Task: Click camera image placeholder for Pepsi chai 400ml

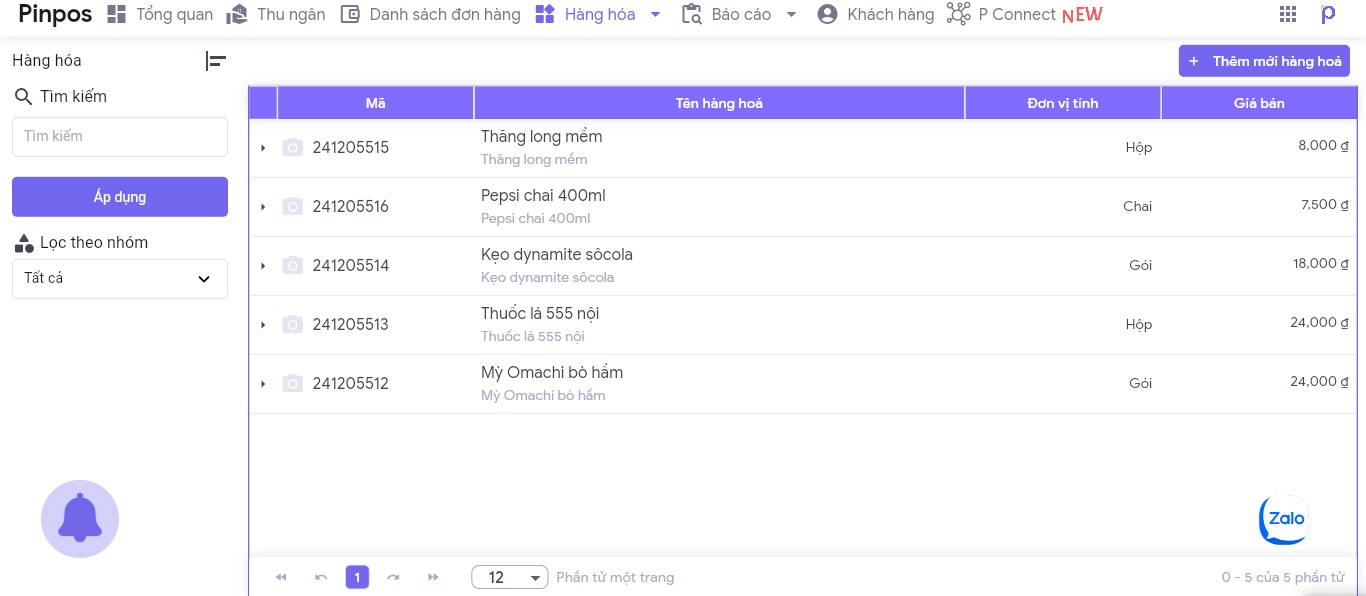Action: click(292, 206)
